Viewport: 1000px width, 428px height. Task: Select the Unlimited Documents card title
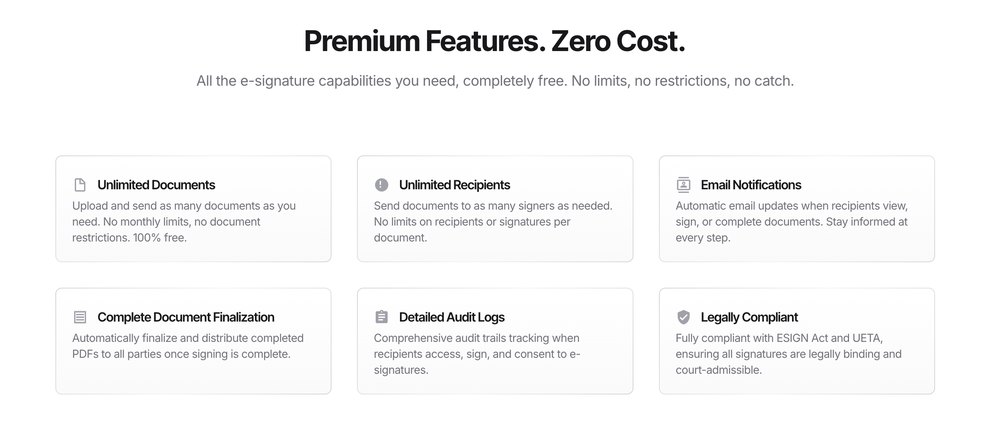click(156, 185)
